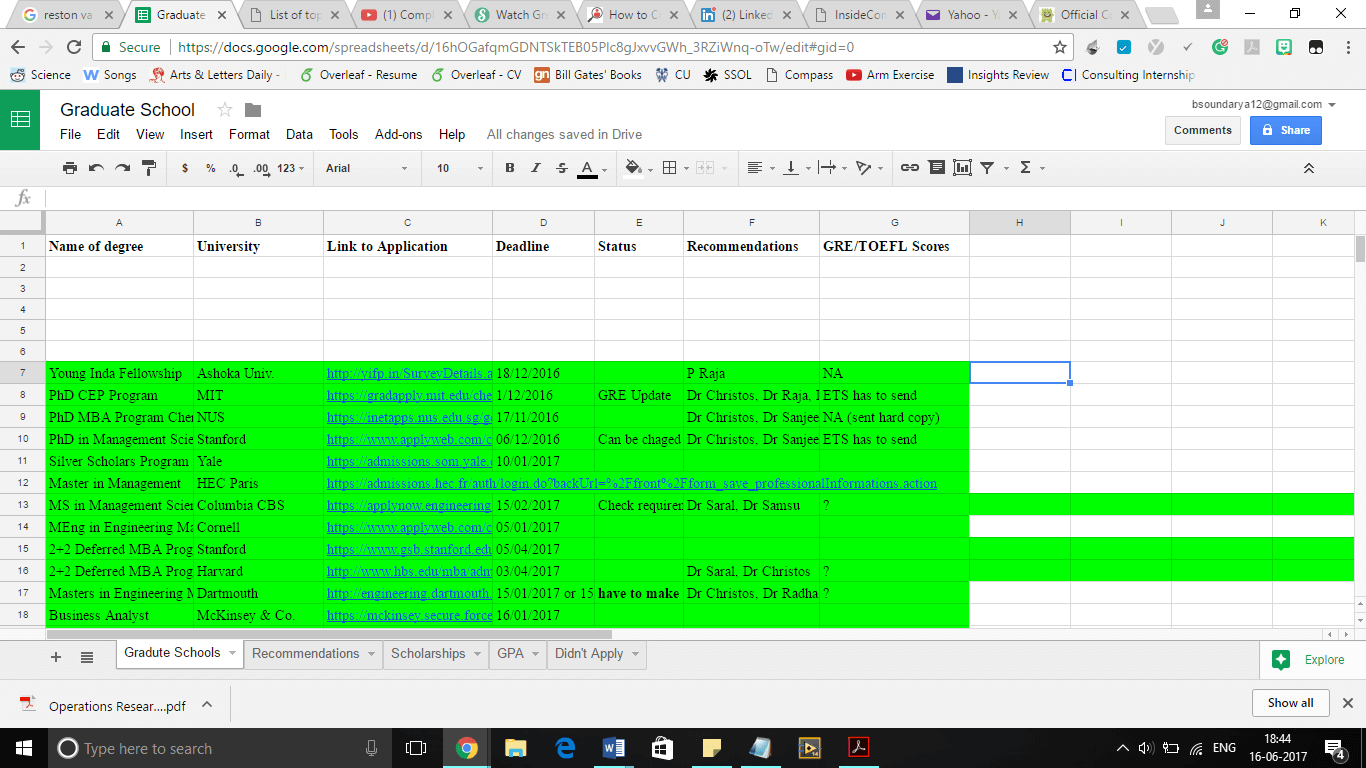This screenshot has height=768, width=1366.
Task: Open the Insert menu
Action: 196,134
